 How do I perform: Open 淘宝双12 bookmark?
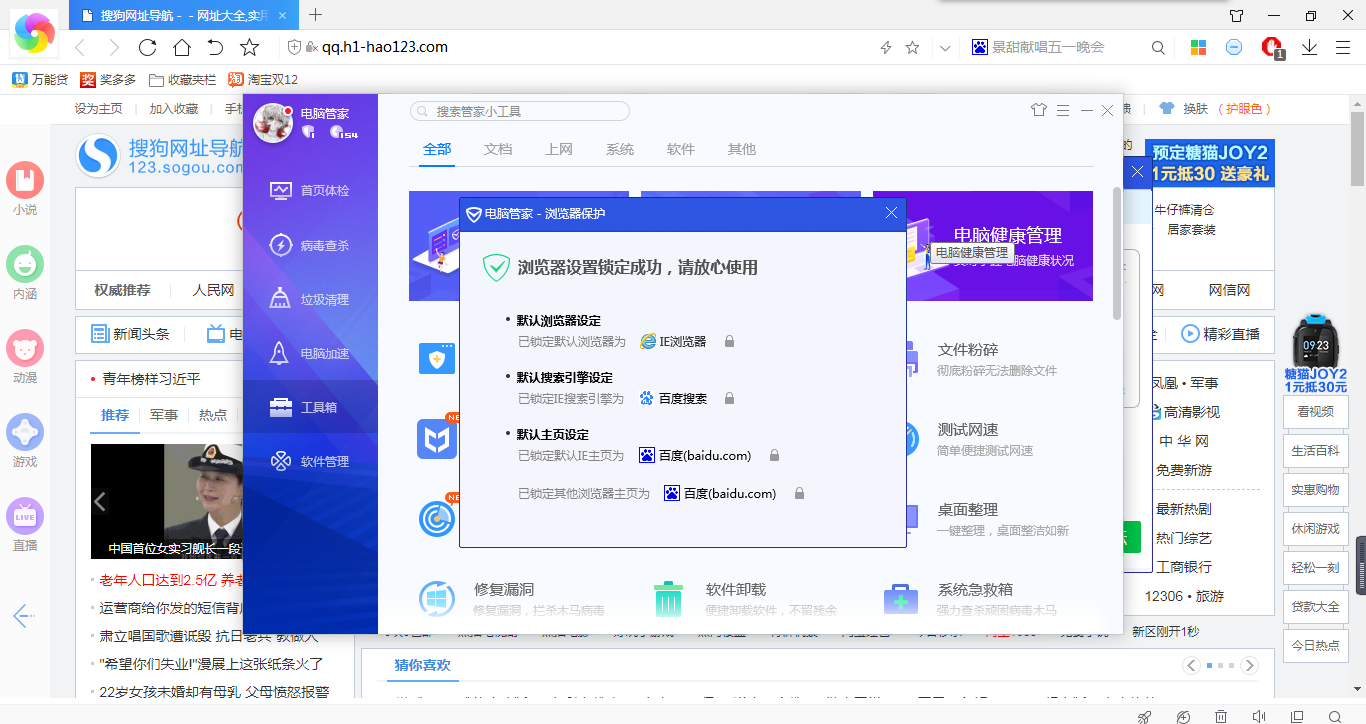click(263, 79)
